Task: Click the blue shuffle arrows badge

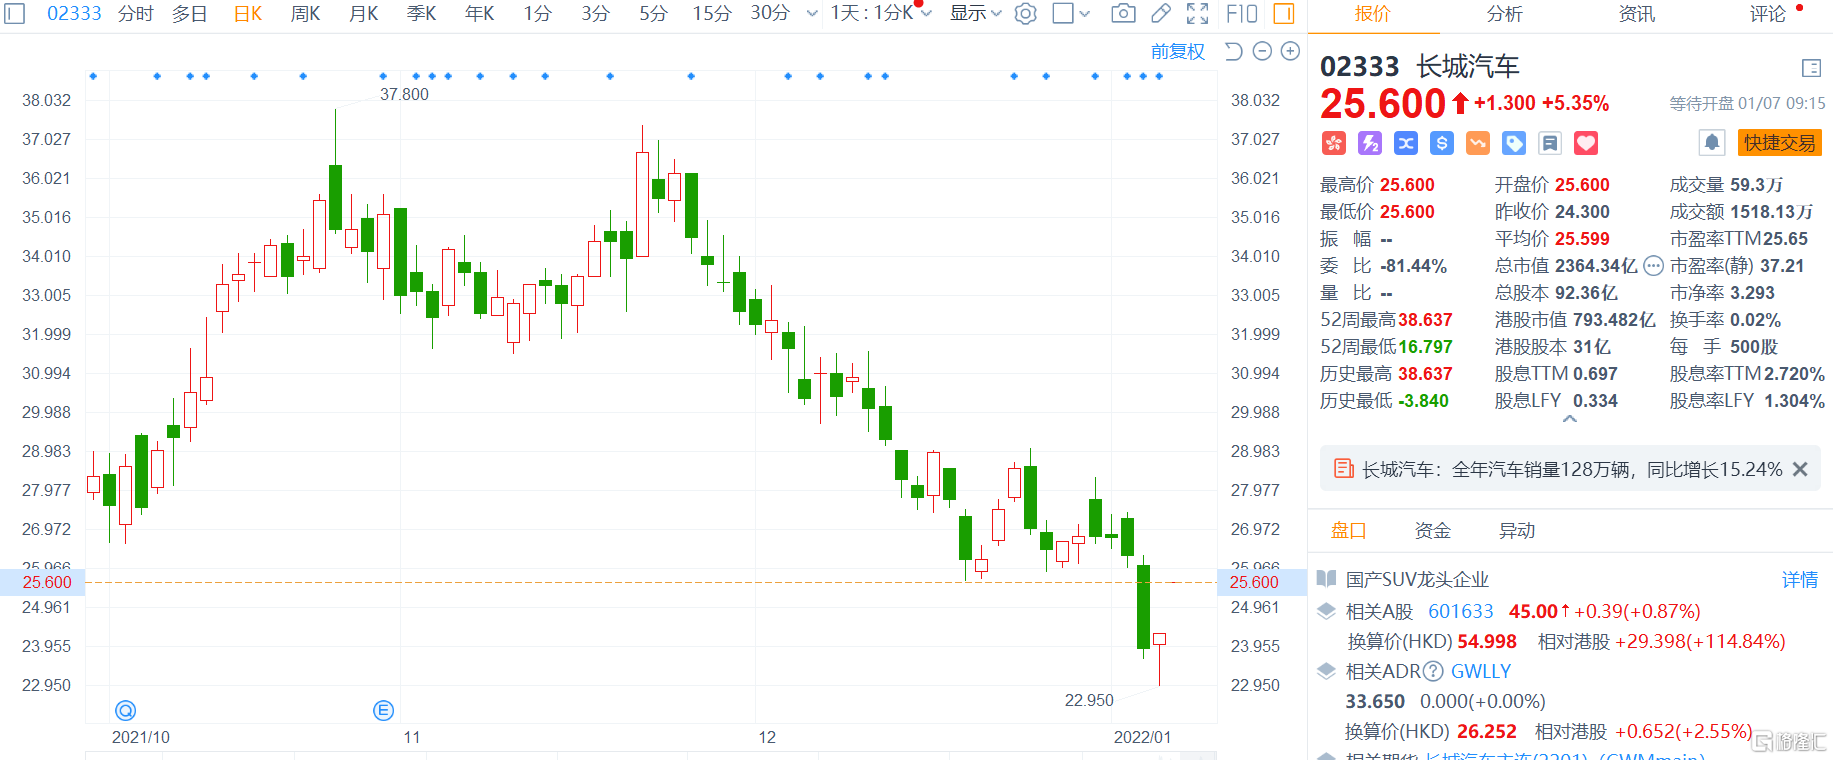Action: click(1406, 143)
